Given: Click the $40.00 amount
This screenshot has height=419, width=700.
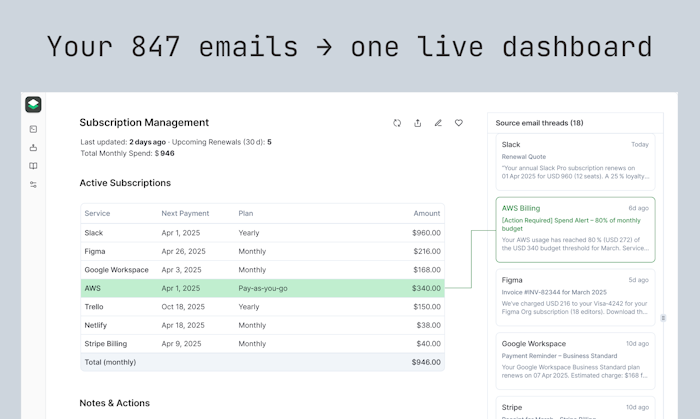Looking at the screenshot, I should 429,344.
